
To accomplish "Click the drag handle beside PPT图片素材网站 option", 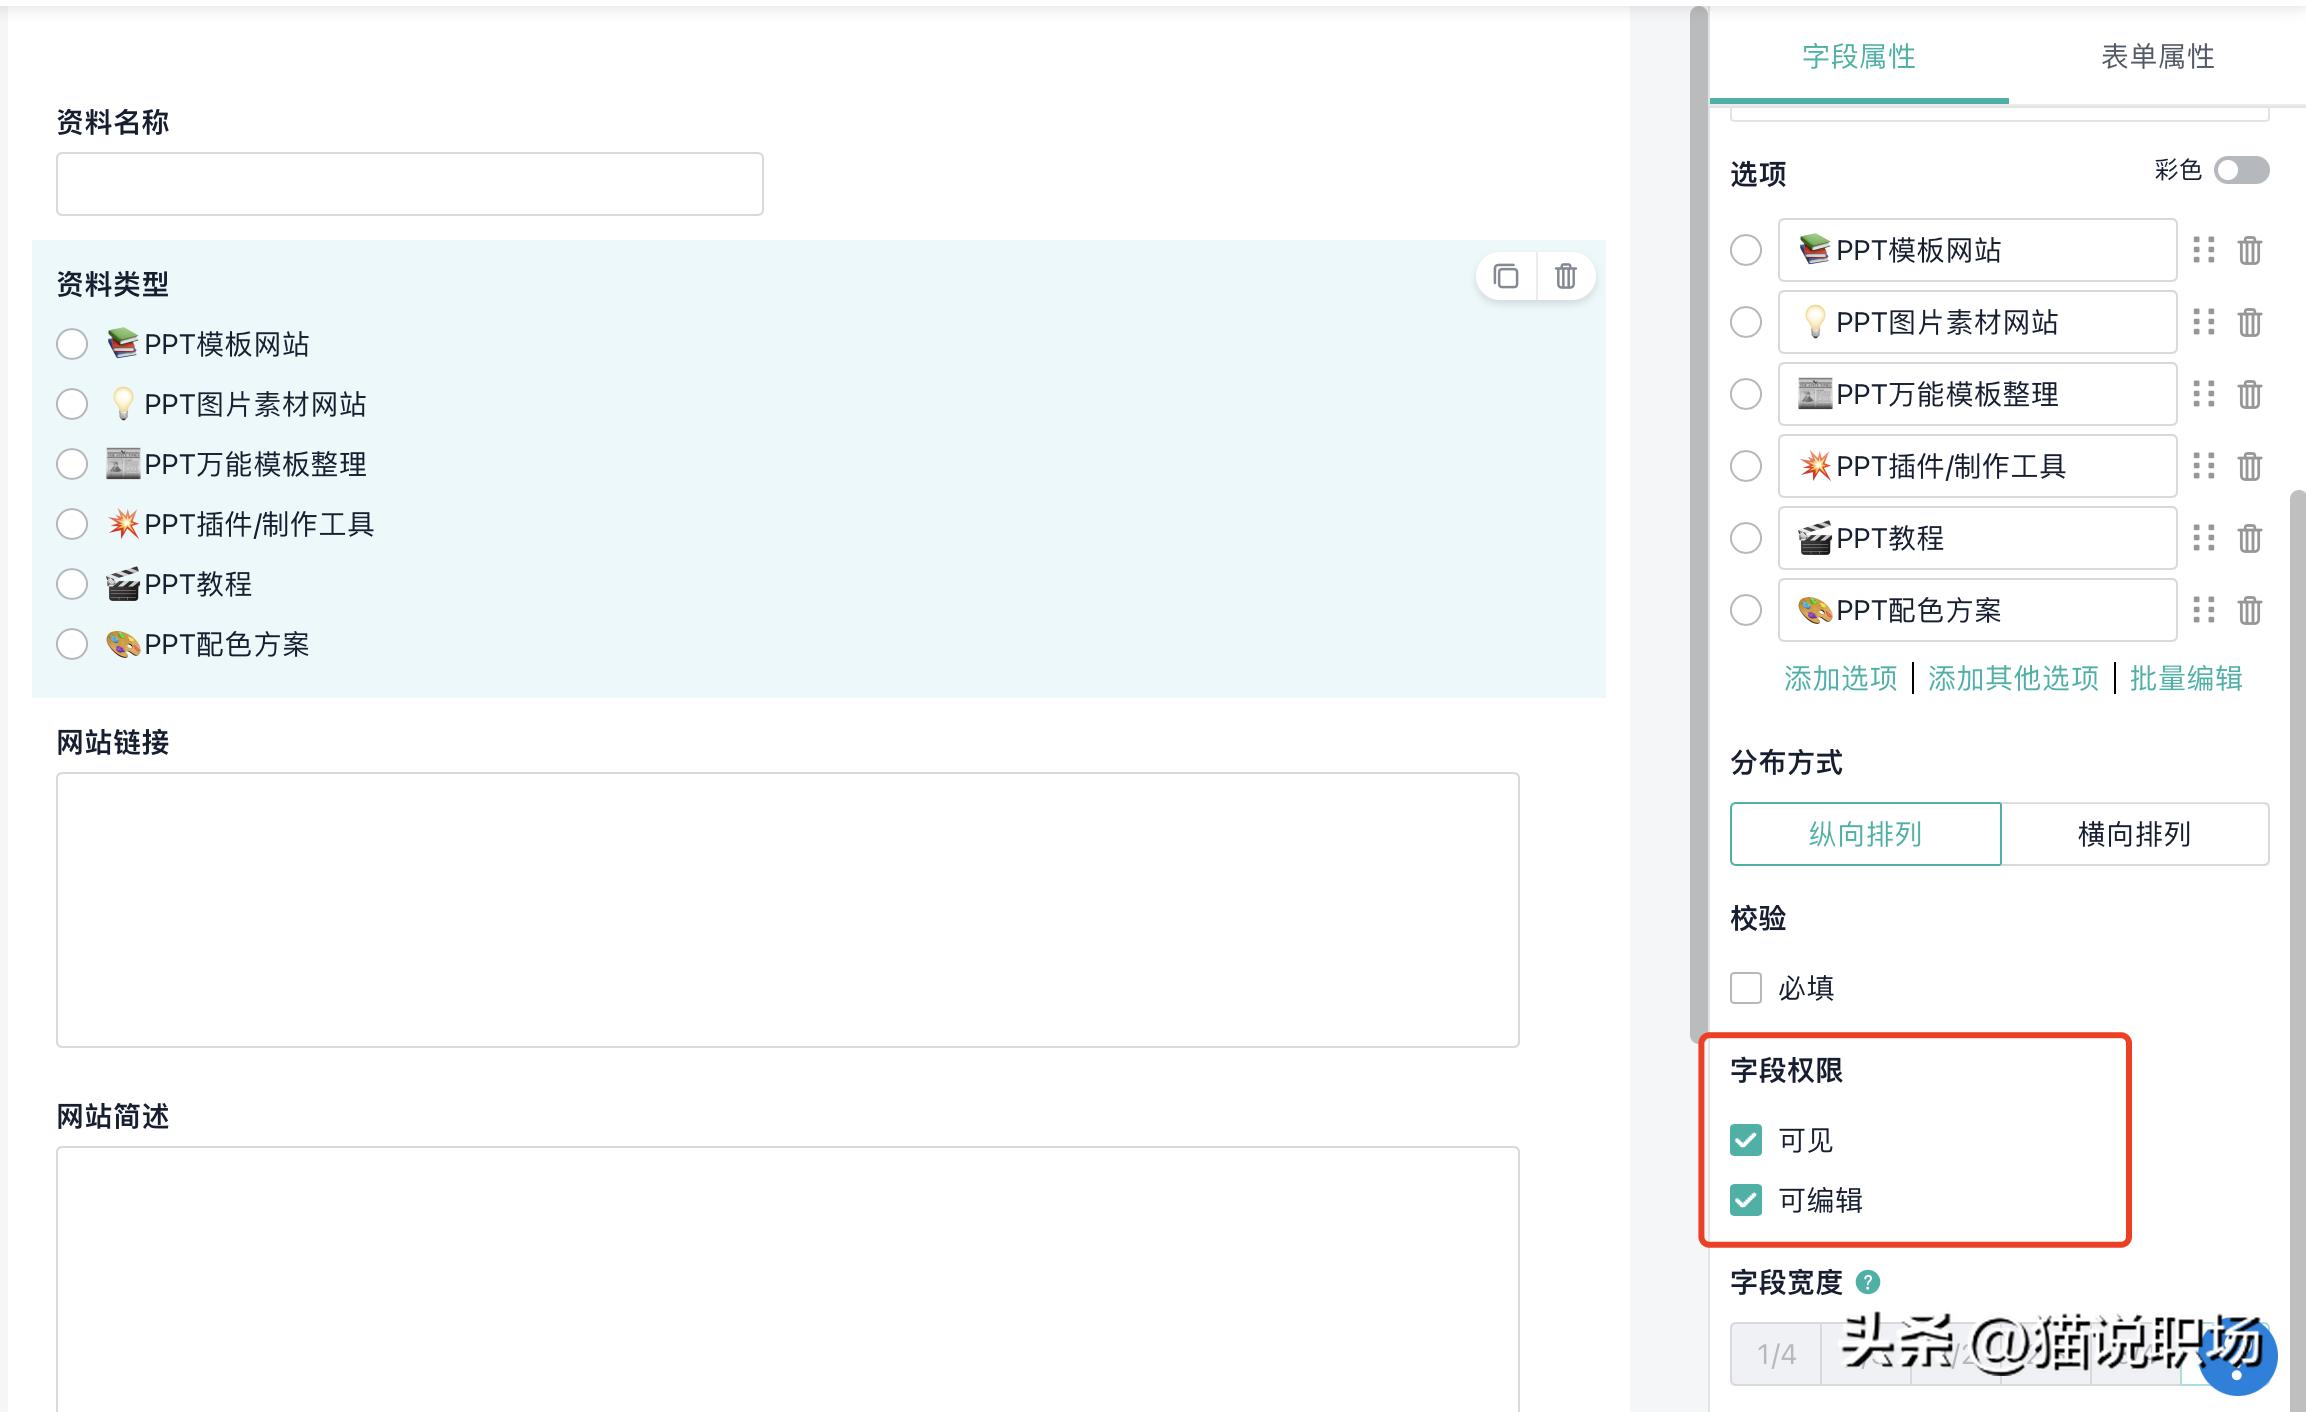I will [x=2204, y=322].
